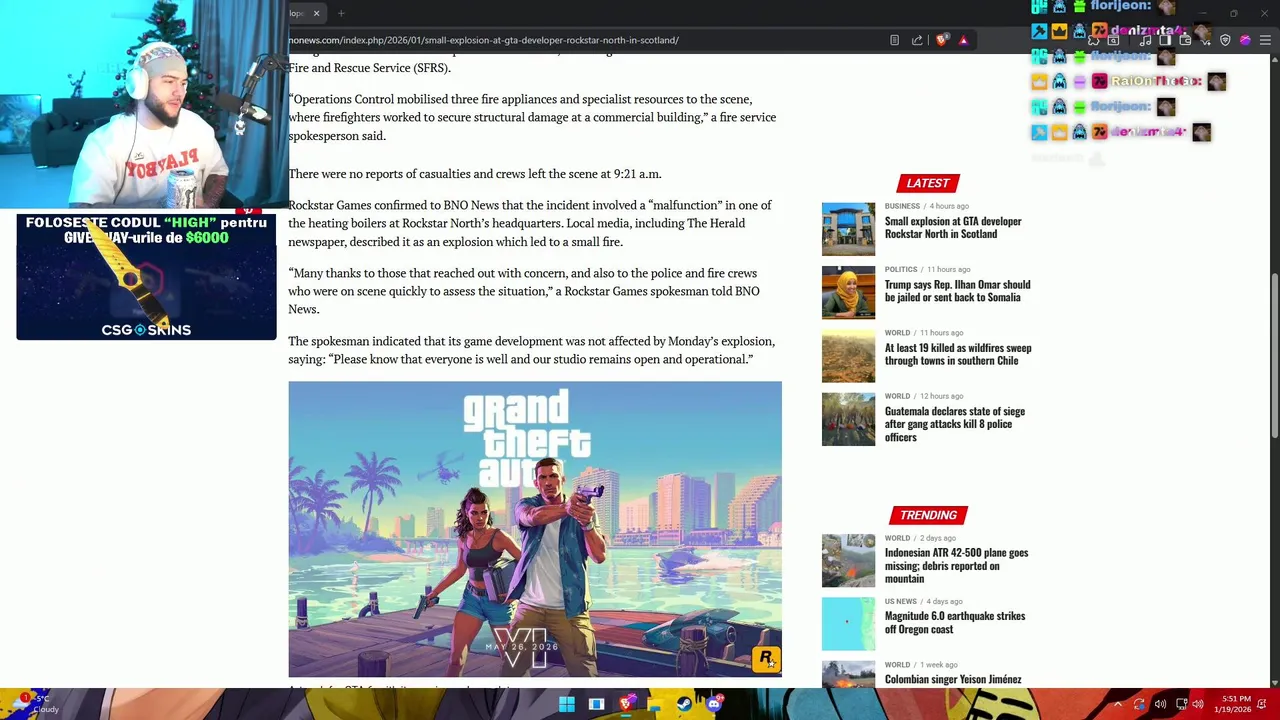Click the streamer webcam overlay
Viewport: 1280px width, 720px height.
[144, 104]
